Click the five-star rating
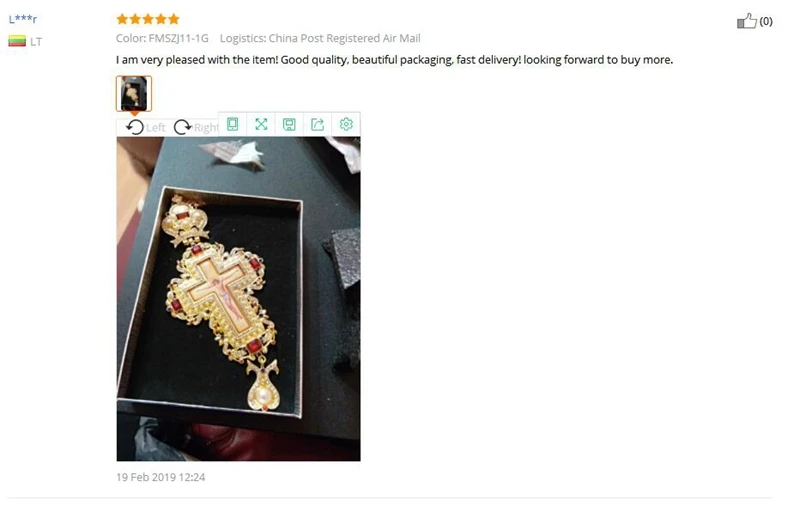Image resolution: width=800 pixels, height=506 pixels. [148, 19]
